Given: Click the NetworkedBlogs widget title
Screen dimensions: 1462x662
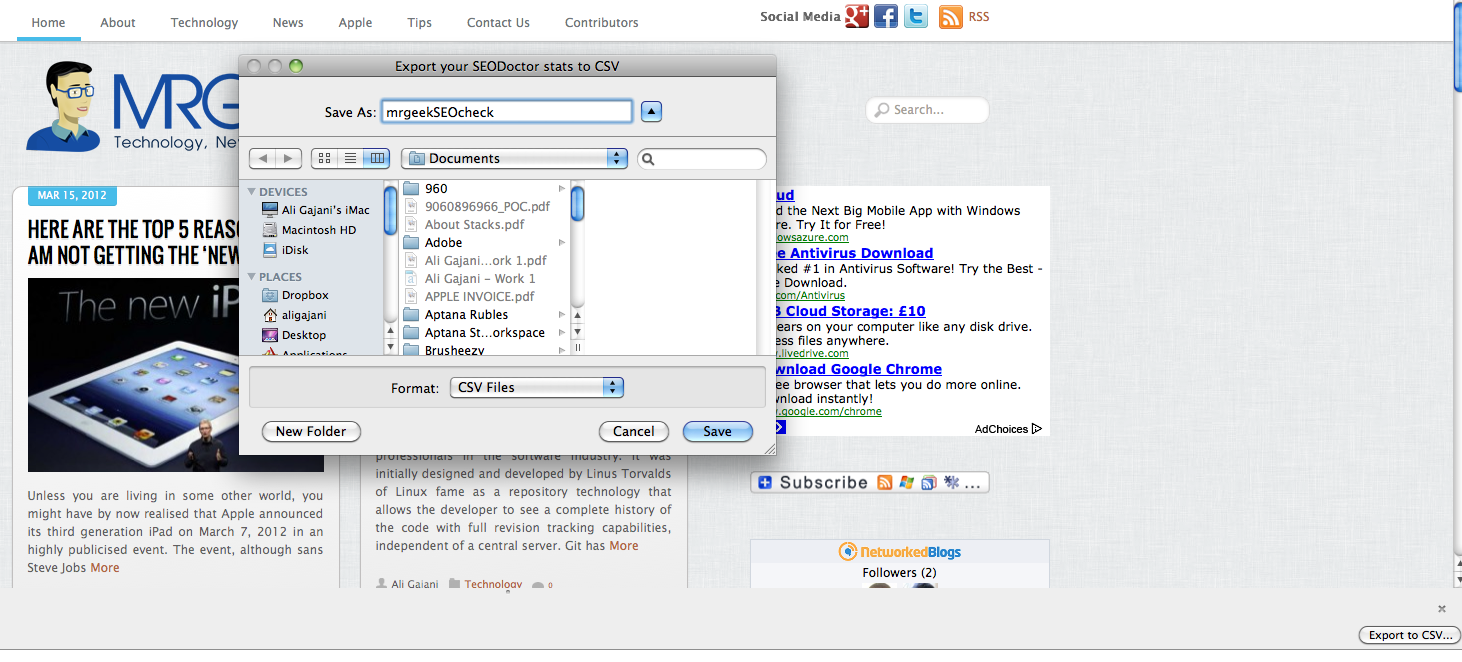Looking at the screenshot, I should pyautogui.click(x=899, y=552).
